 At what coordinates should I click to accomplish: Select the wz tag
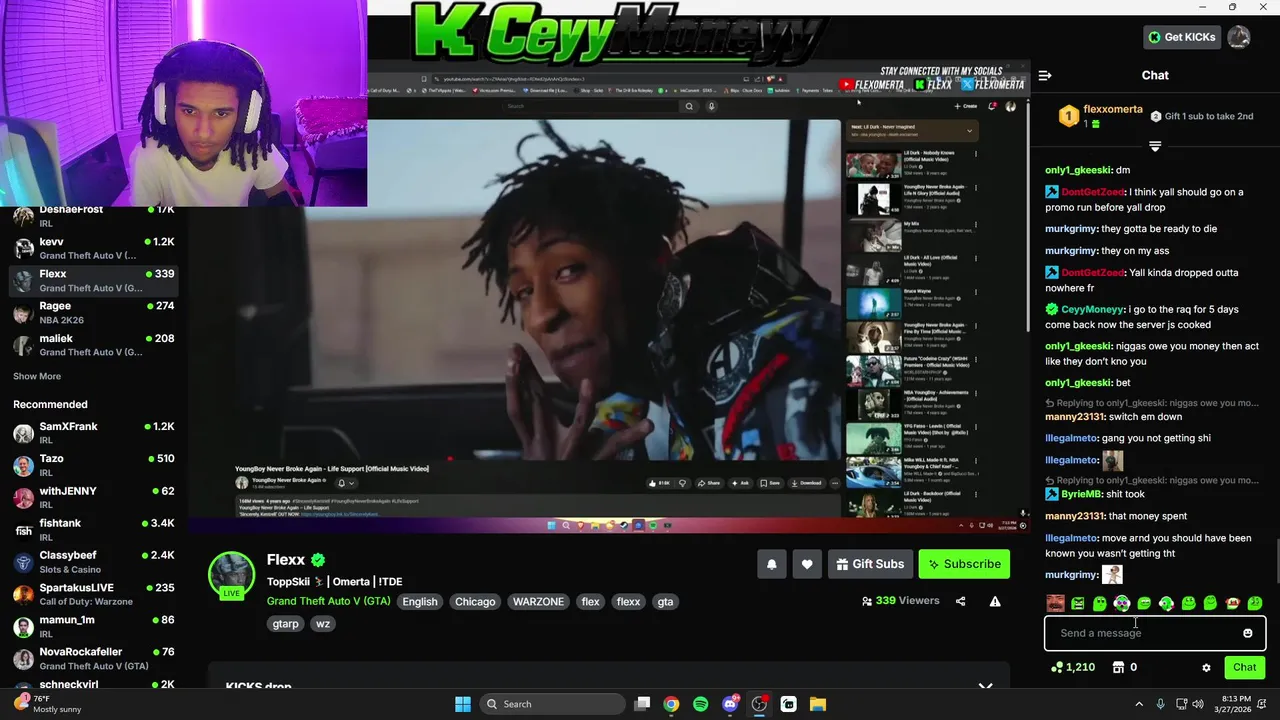[x=323, y=624]
